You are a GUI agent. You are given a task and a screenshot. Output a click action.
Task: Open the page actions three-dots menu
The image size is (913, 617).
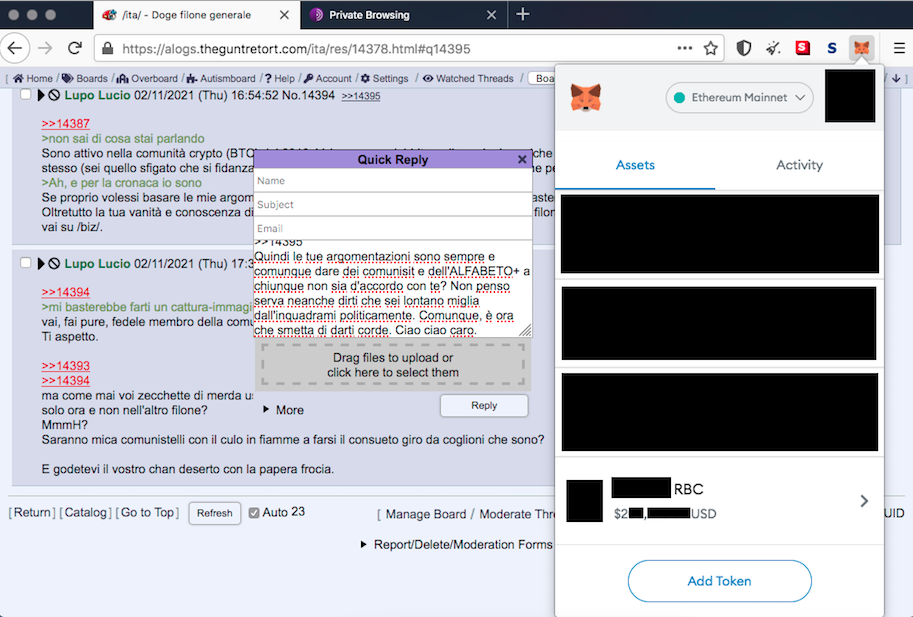685,48
